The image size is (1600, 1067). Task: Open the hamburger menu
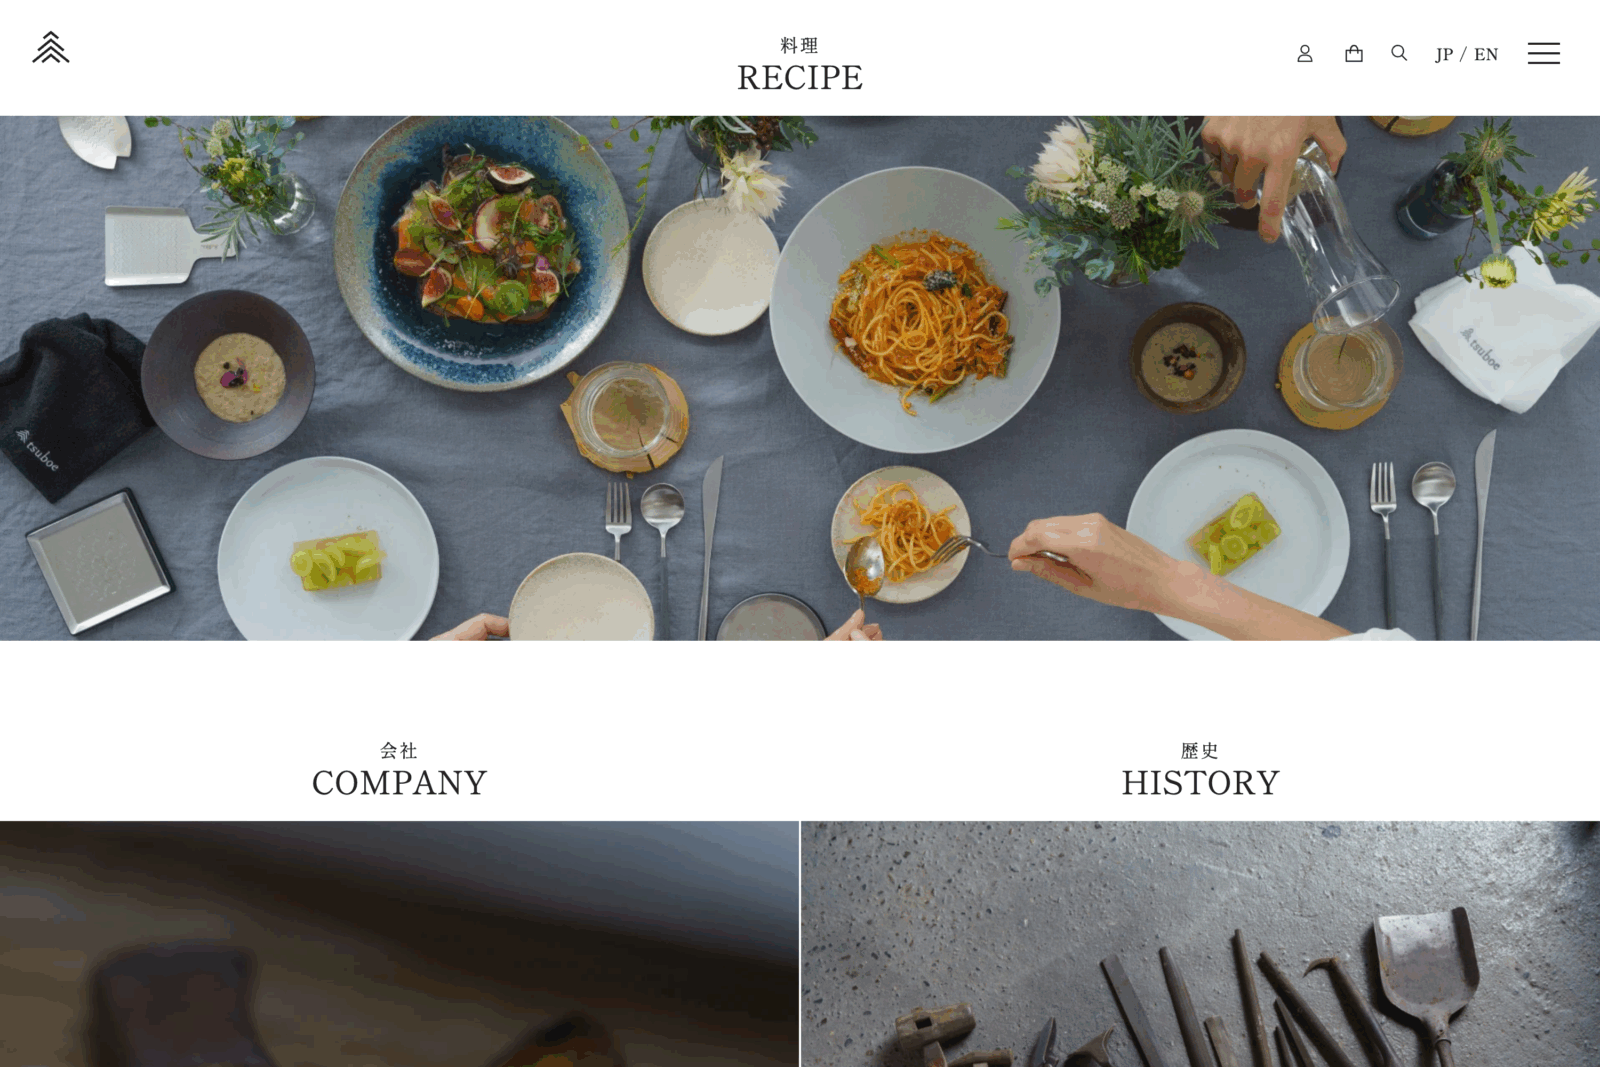tap(1544, 53)
